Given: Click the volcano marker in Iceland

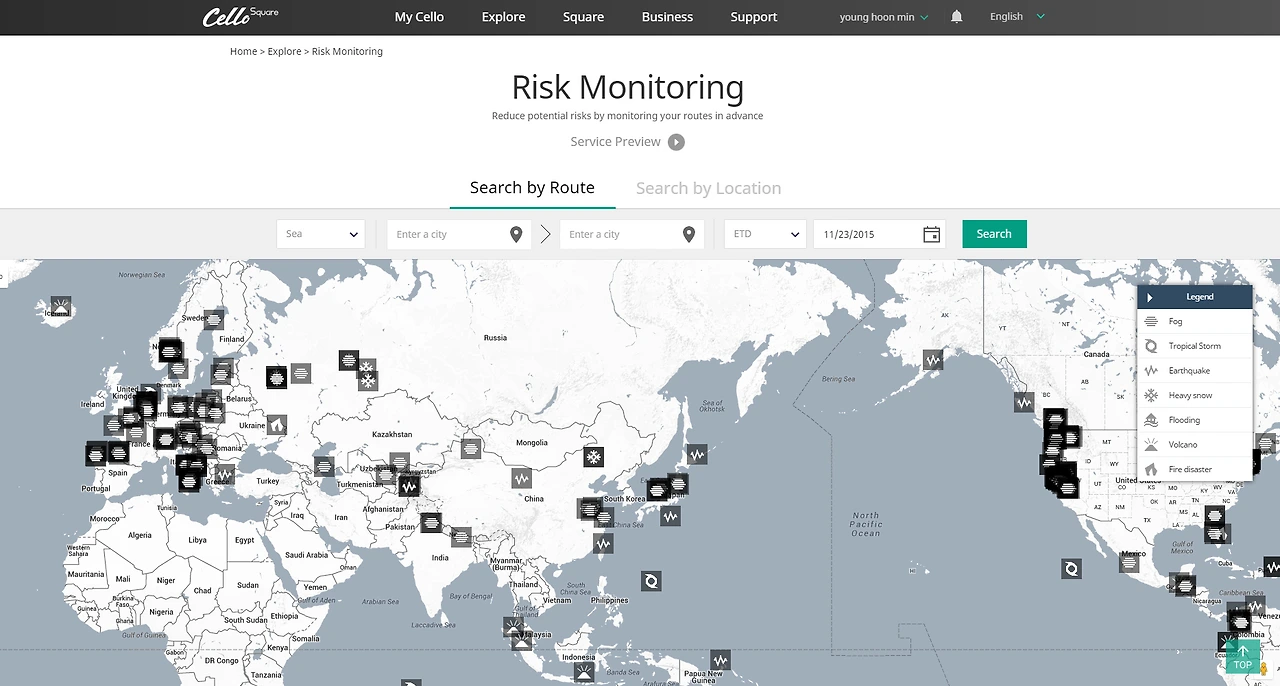Looking at the screenshot, I should [61, 306].
